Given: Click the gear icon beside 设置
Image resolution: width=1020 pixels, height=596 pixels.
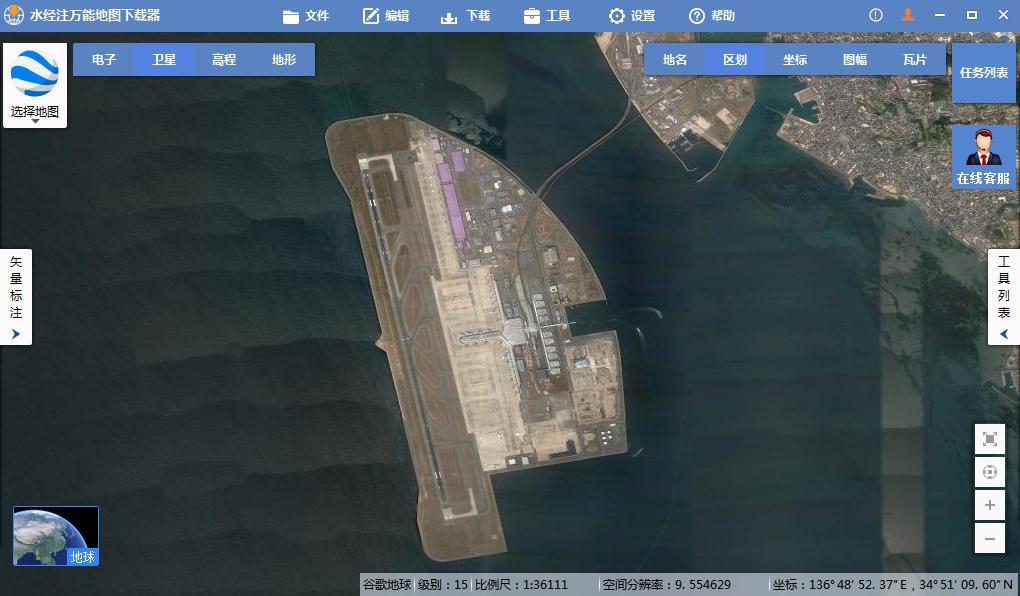Looking at the screenshot, I should (x=617, y=16).
